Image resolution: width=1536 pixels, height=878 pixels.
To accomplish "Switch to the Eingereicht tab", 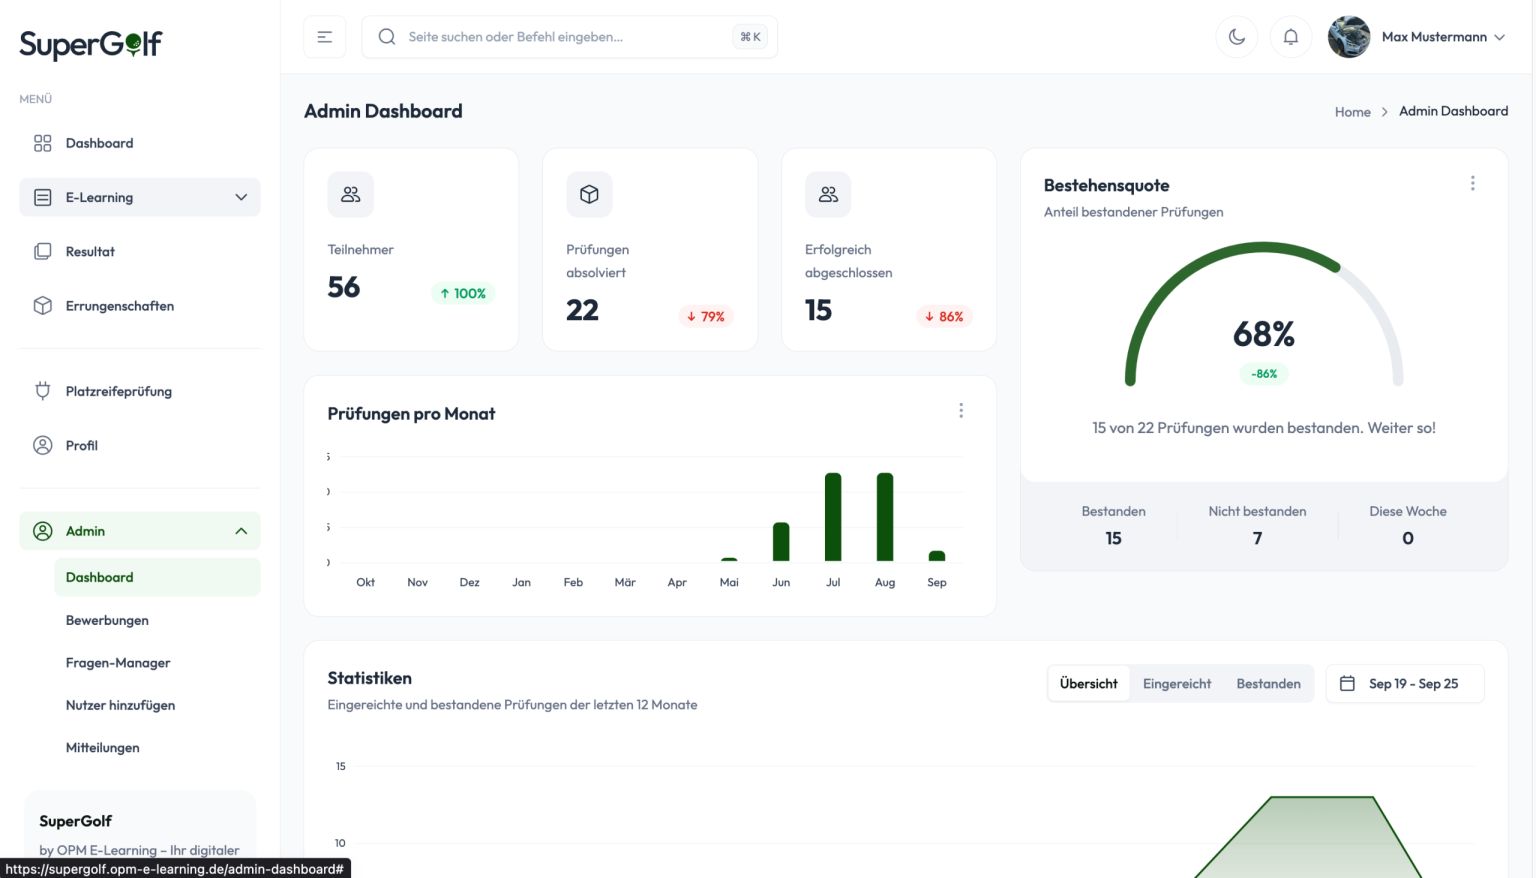I will point(1177,684).
